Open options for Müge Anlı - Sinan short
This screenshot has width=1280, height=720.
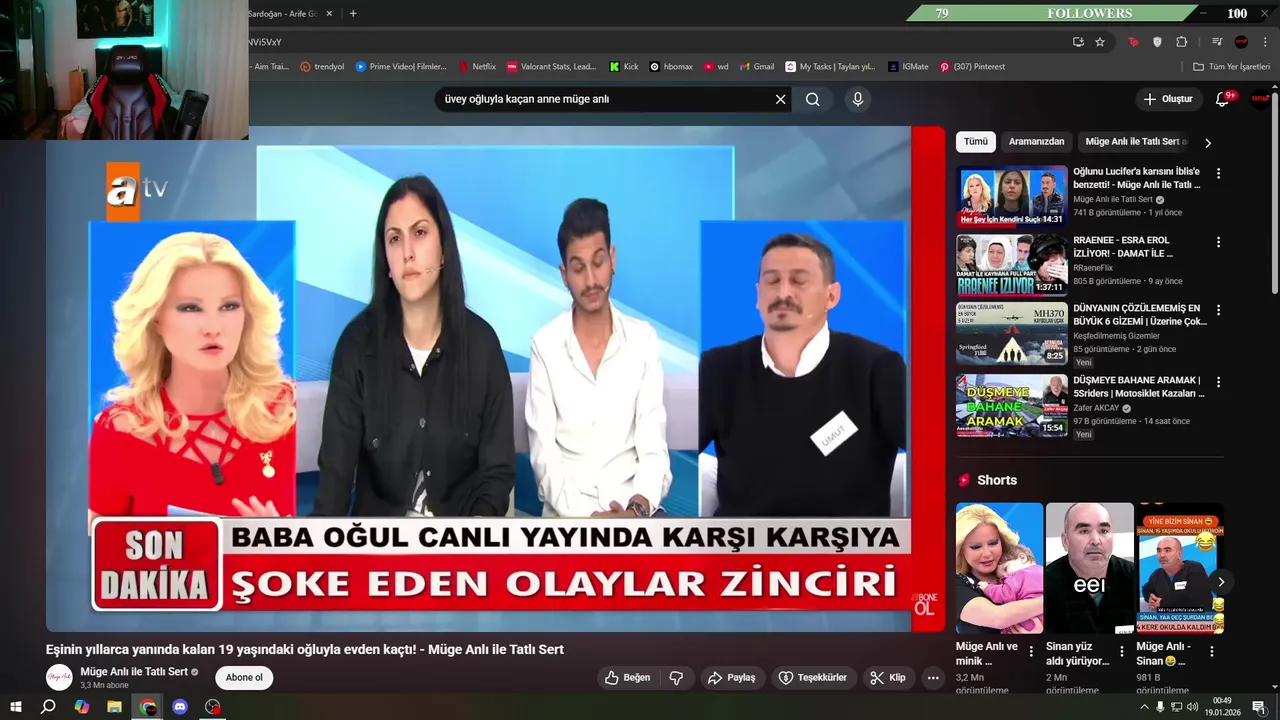pyautogui.click(x=1211, y=651)
